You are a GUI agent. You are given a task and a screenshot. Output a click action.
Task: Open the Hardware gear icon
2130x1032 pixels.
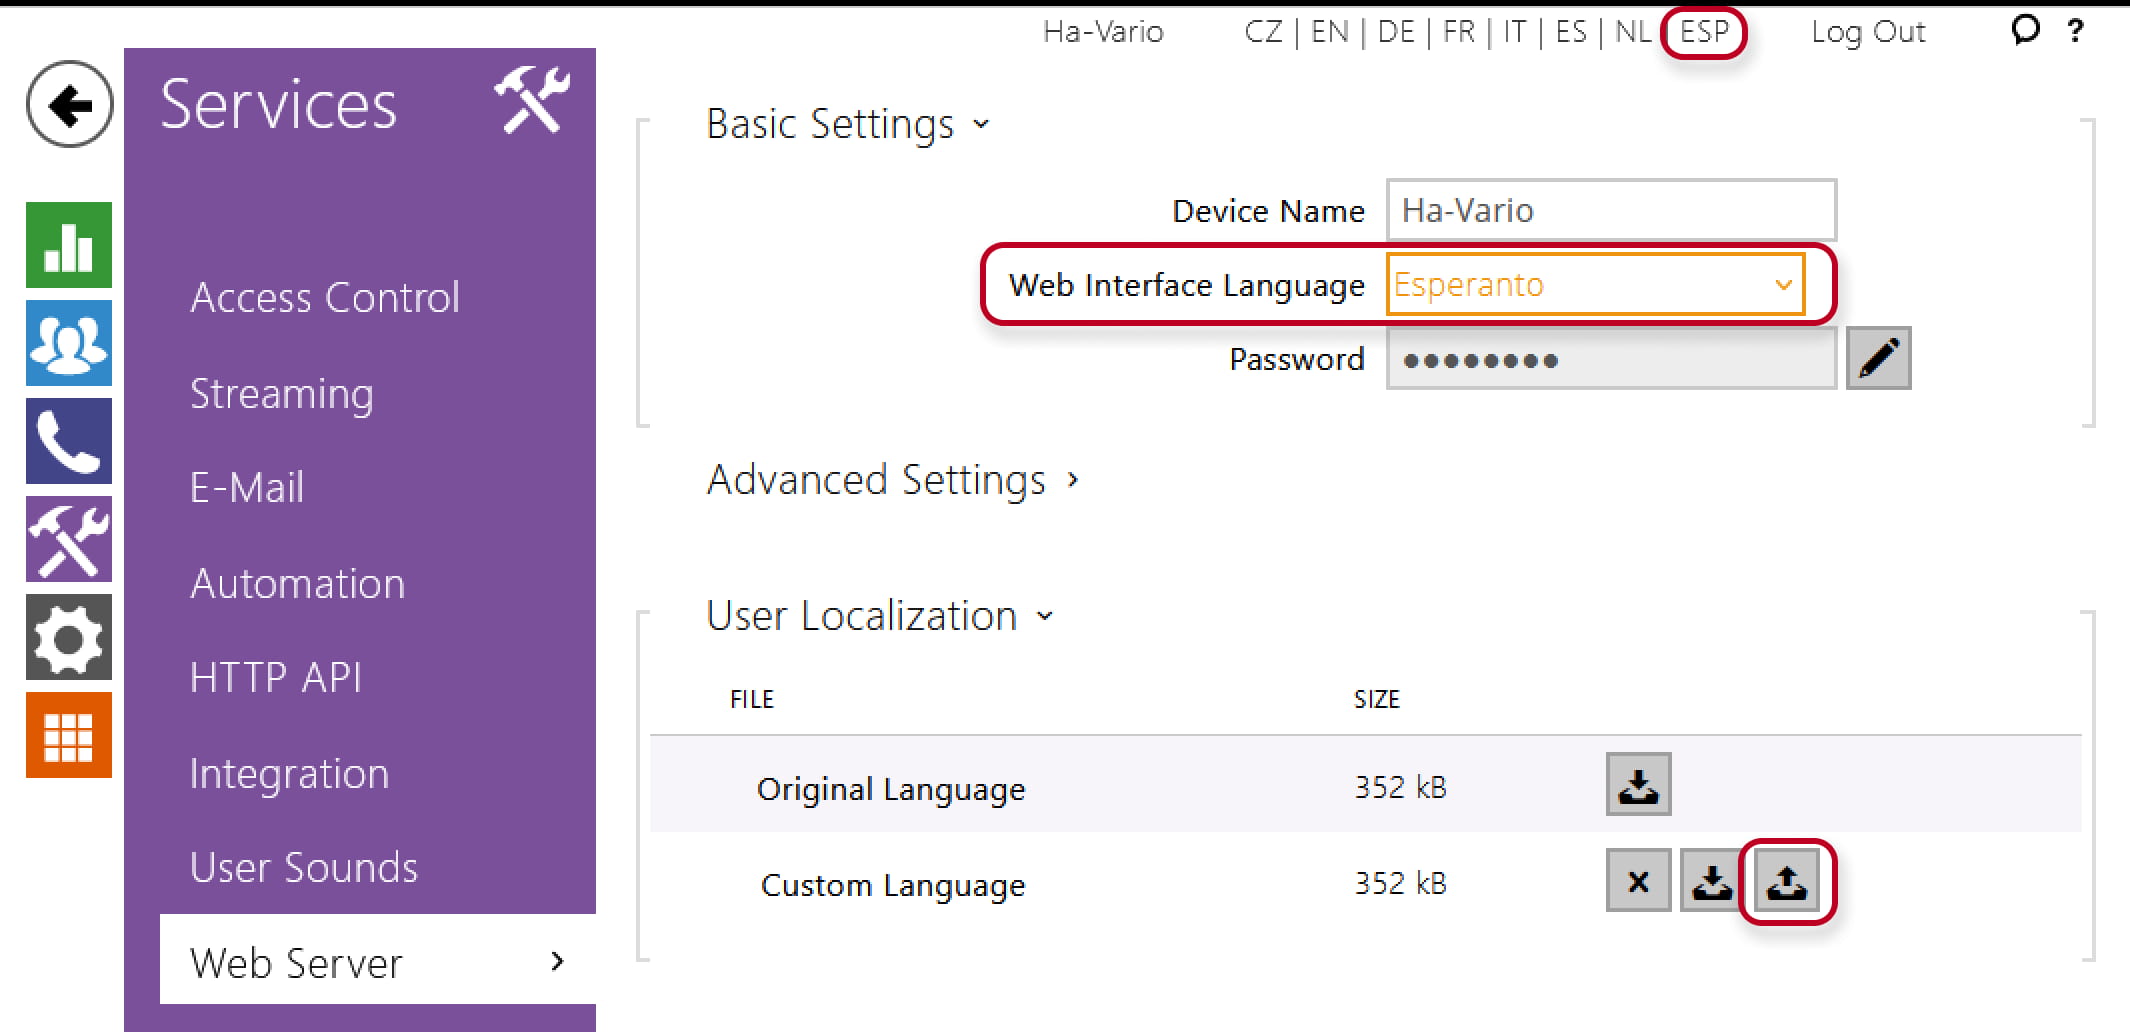[x=69, y=637]
